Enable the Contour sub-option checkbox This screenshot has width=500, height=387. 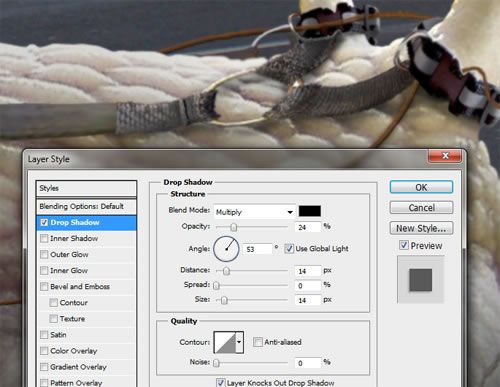53,302
